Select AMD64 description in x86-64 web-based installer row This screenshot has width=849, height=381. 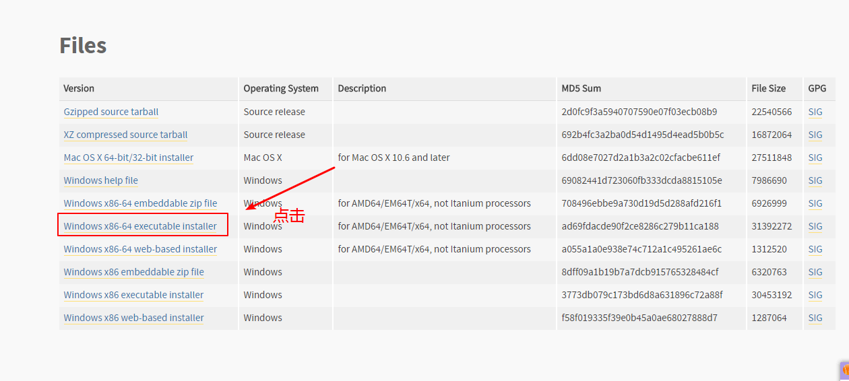[434, 249]
